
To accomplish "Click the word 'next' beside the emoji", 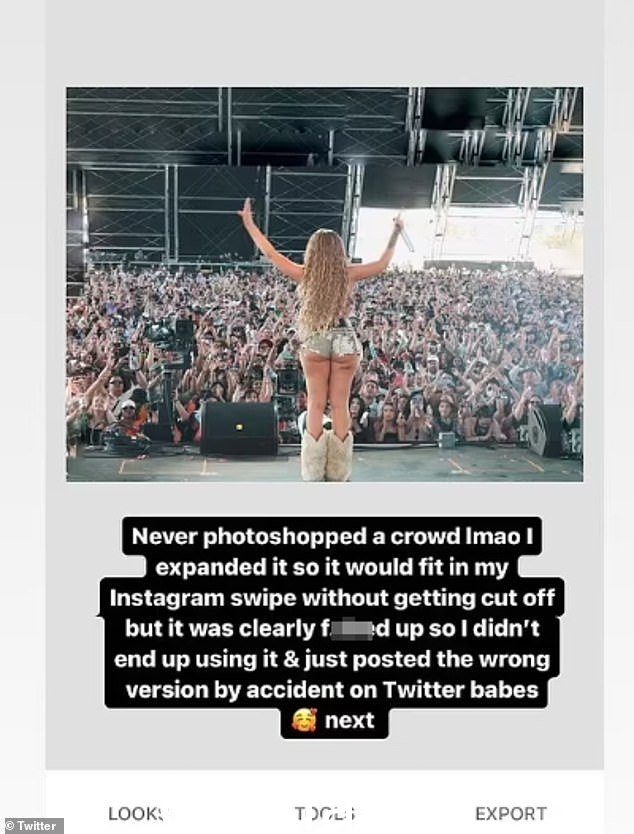I will (349, 721).
